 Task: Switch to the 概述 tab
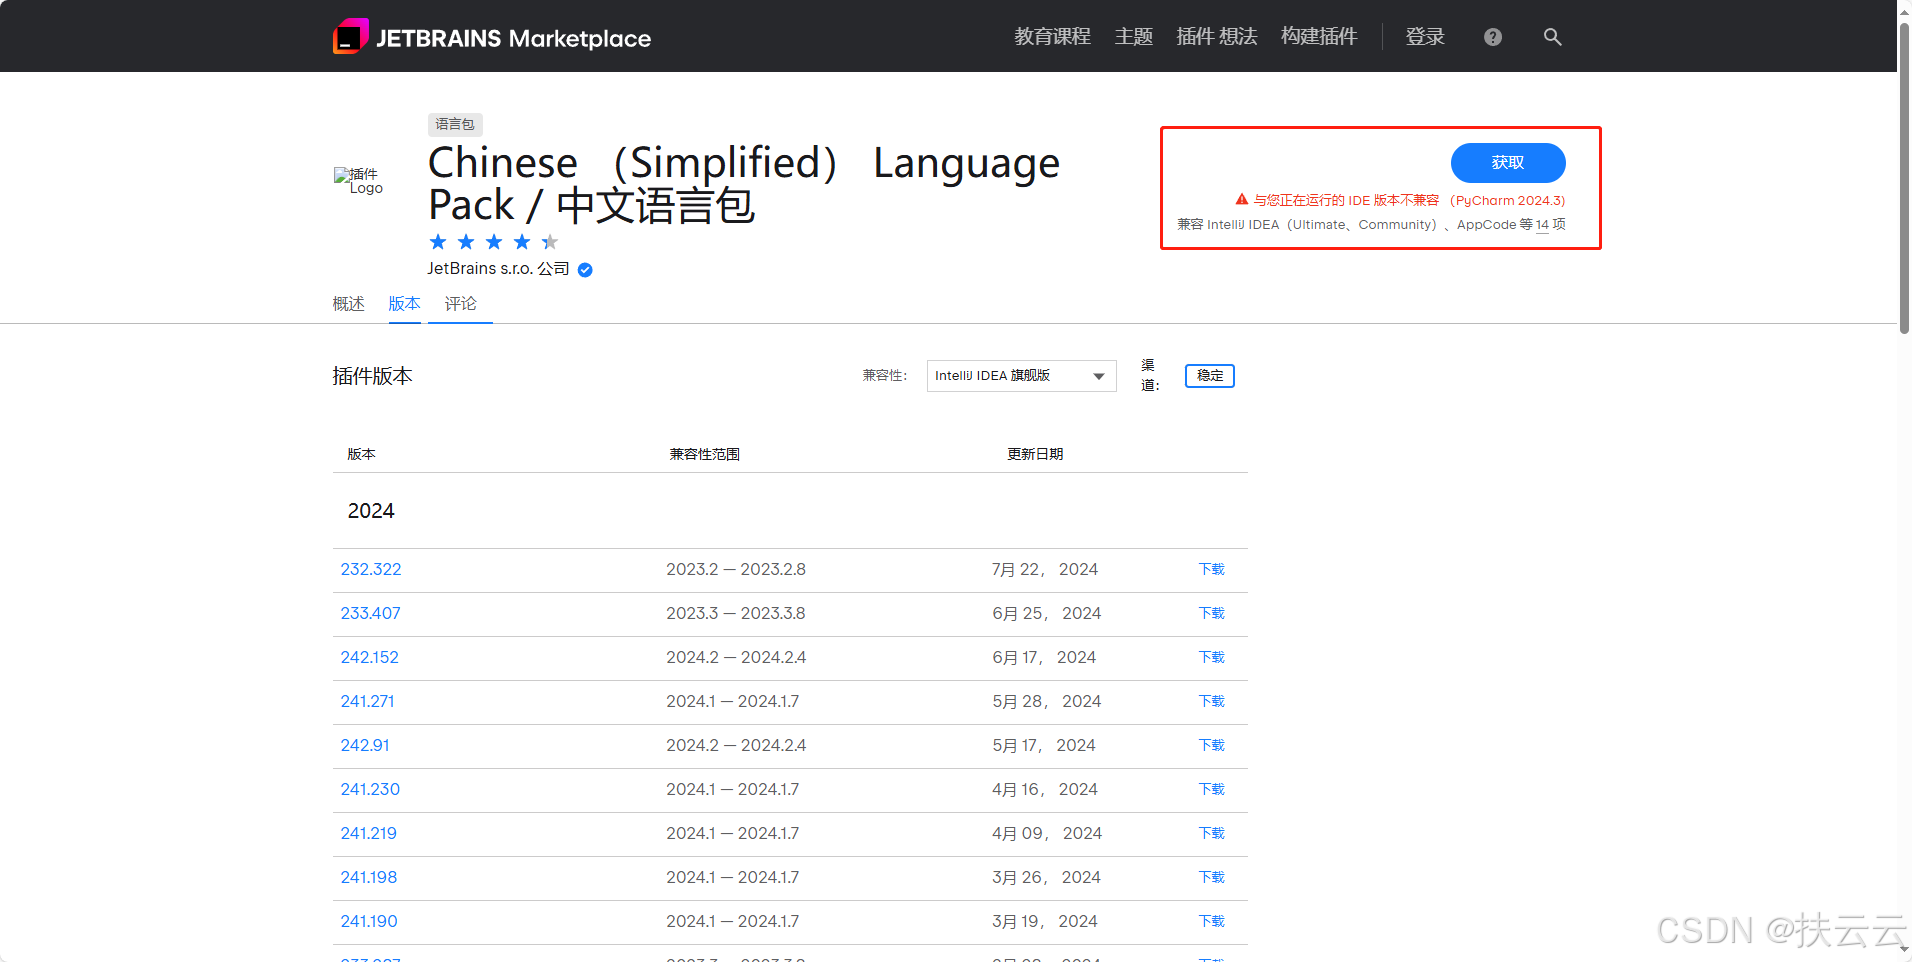tap(348, 304)
